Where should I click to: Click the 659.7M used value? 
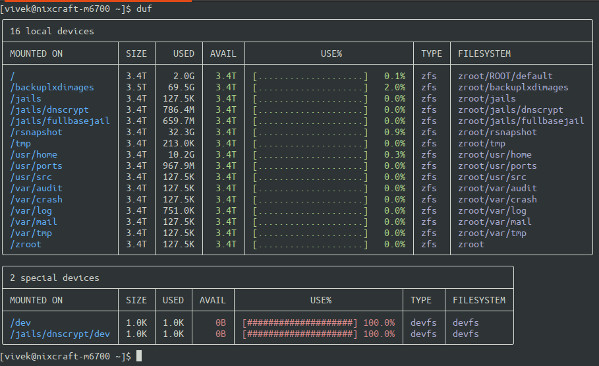[x=178, y=121]
